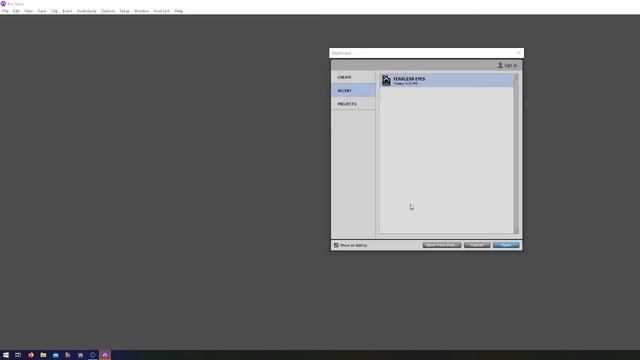This screenshot has height=360, width=640.
Task: Open the Event menu
Action: 67,11
